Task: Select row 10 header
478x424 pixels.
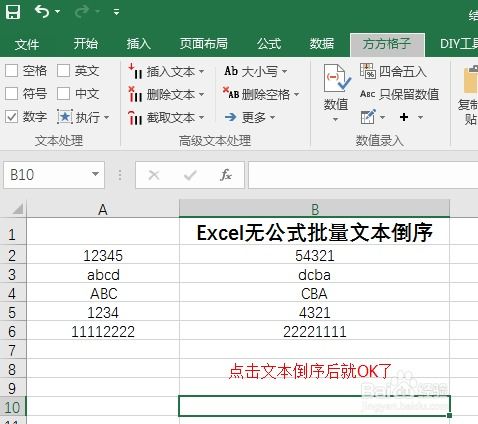Action: [x=12, y=407]
